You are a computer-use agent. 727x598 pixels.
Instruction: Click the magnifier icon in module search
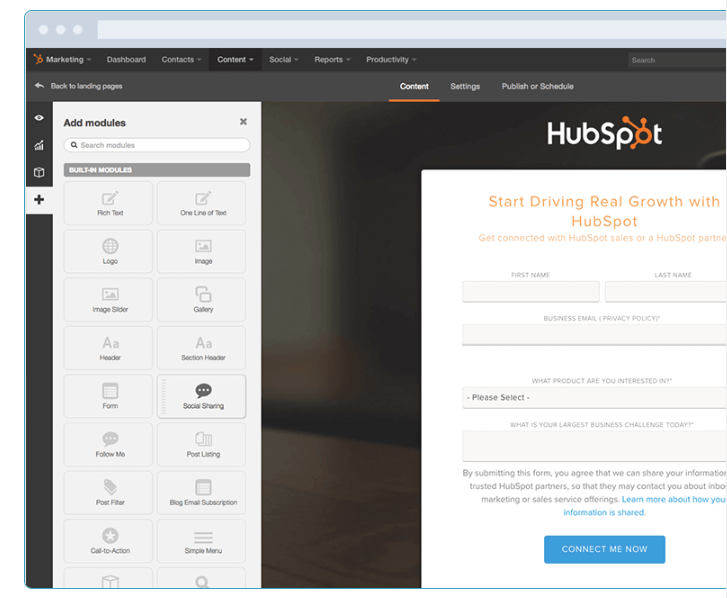pos(74,145)
